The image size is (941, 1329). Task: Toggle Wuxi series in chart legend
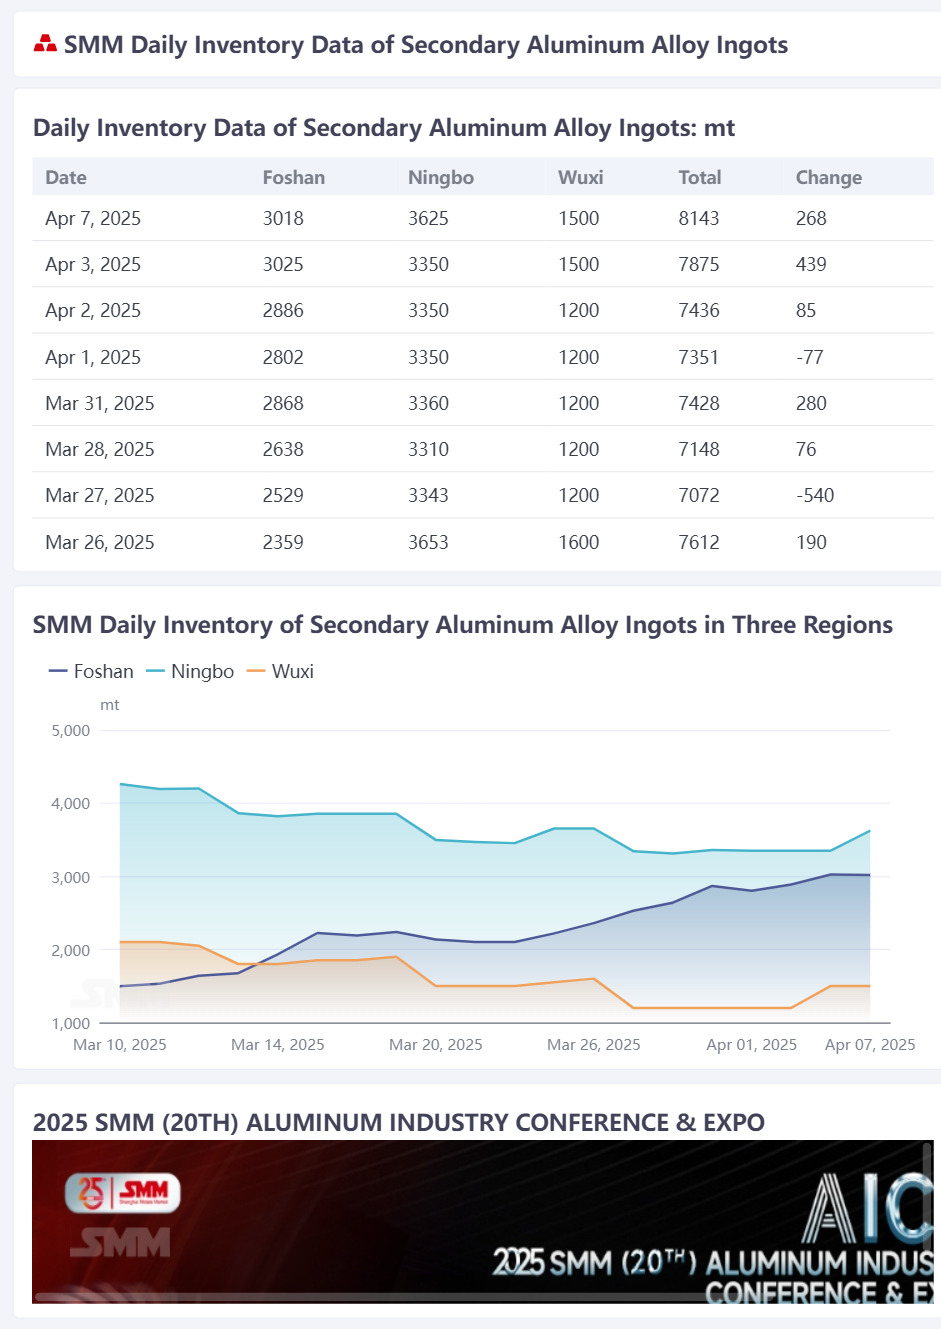click(280, 671)
